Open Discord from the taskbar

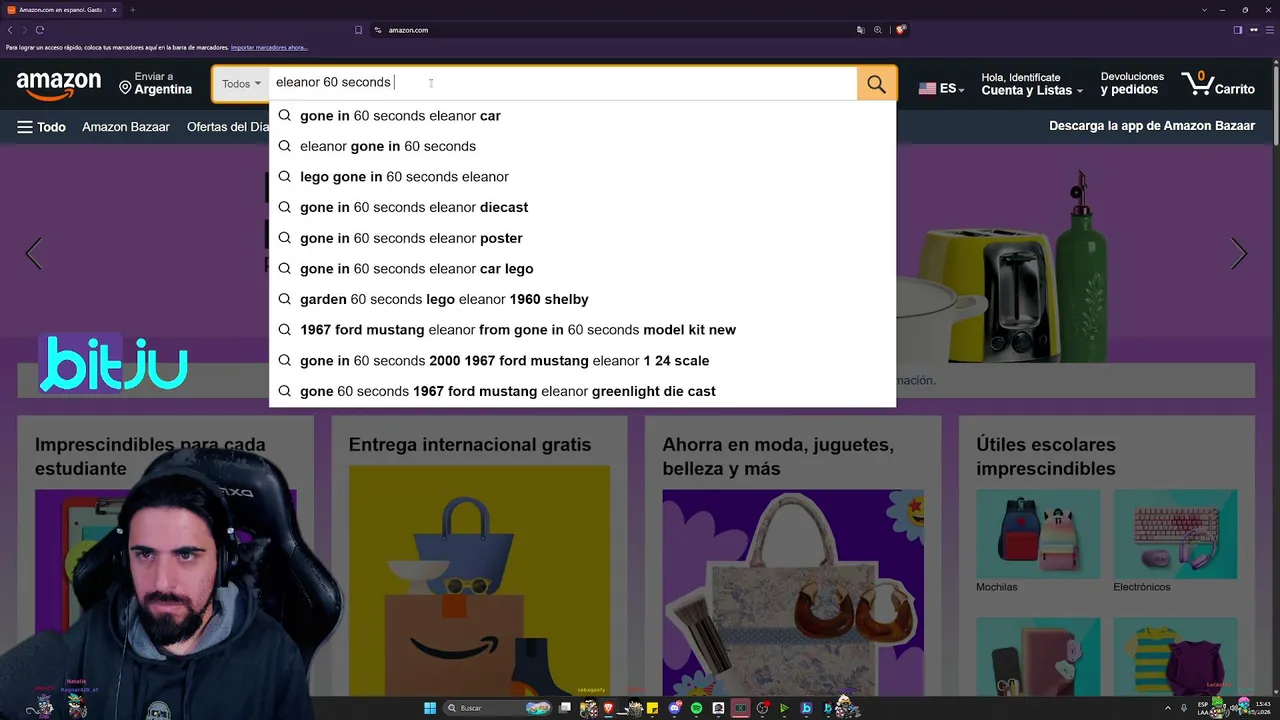pos(675,708)
